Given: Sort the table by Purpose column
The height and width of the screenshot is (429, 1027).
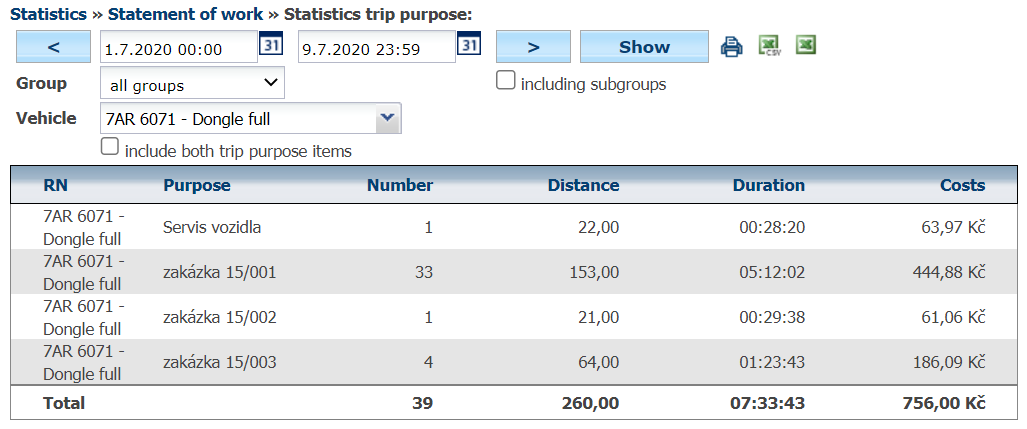Looking at the screenshot, I should click(x=196, y=185).
